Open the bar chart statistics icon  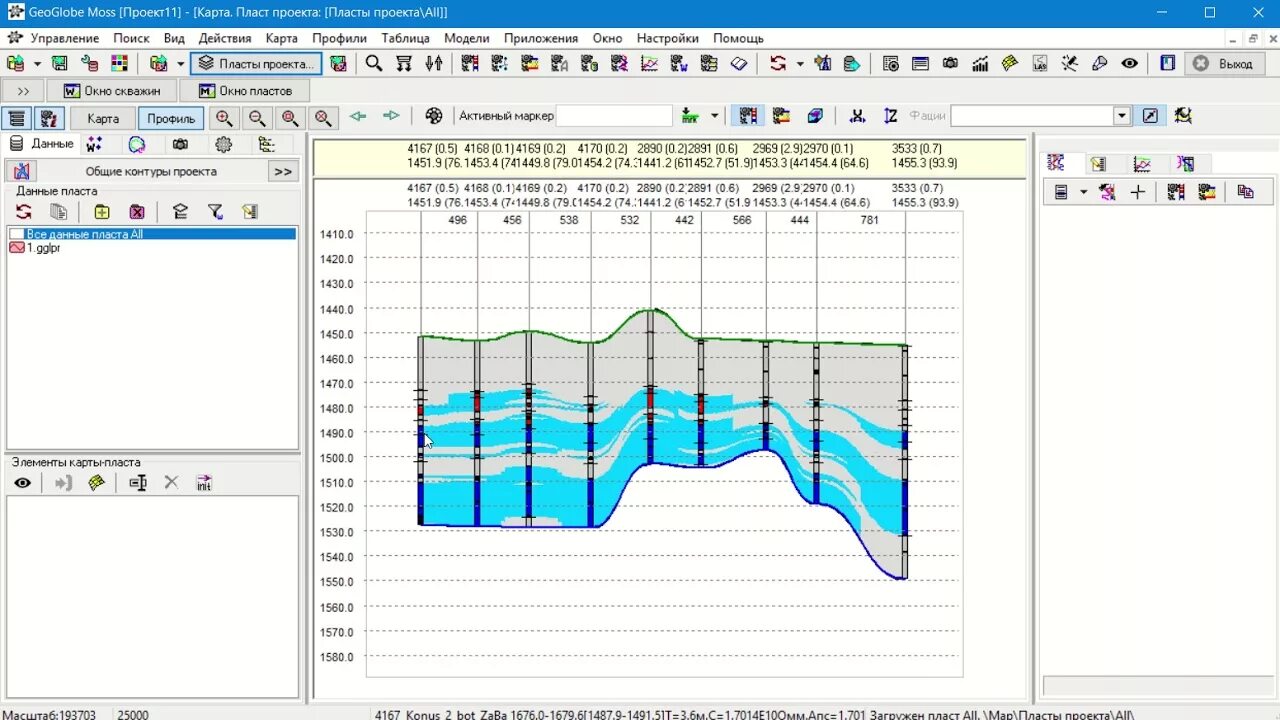click(x=980, y=63)
